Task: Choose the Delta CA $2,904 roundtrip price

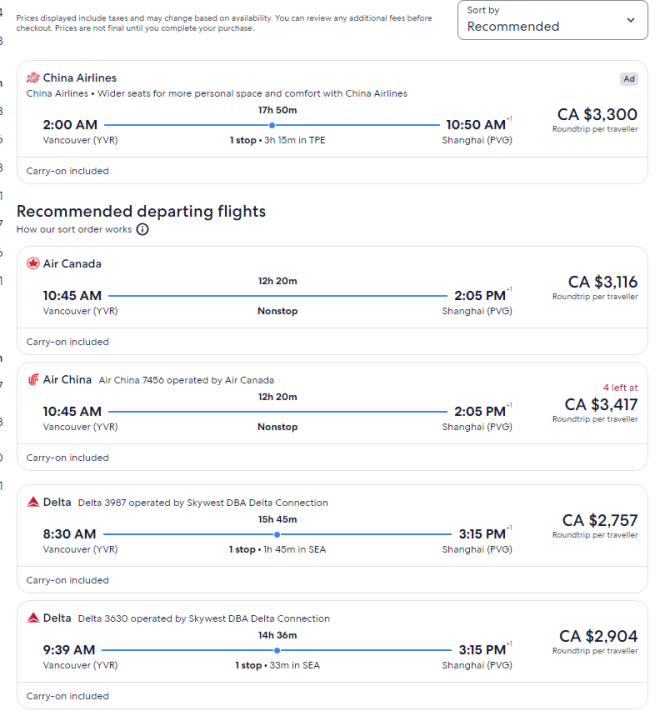Action: click(x=598, y=637)
